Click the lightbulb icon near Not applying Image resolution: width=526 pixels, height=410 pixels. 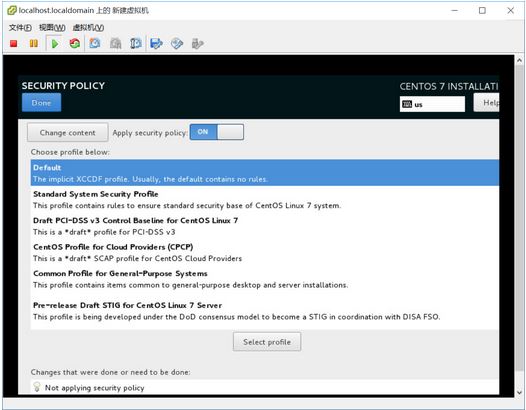tap(37, 387)
